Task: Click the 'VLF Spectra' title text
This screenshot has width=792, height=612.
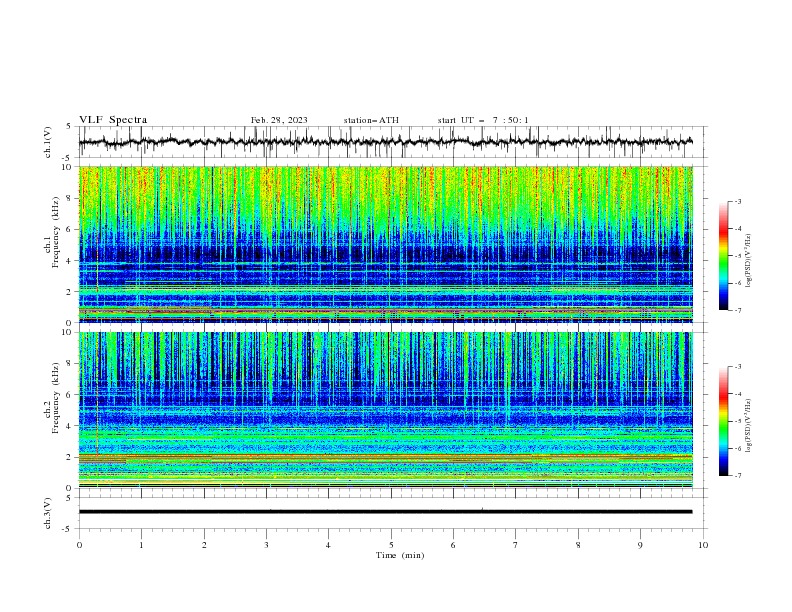Action: (x=113, y=120)
